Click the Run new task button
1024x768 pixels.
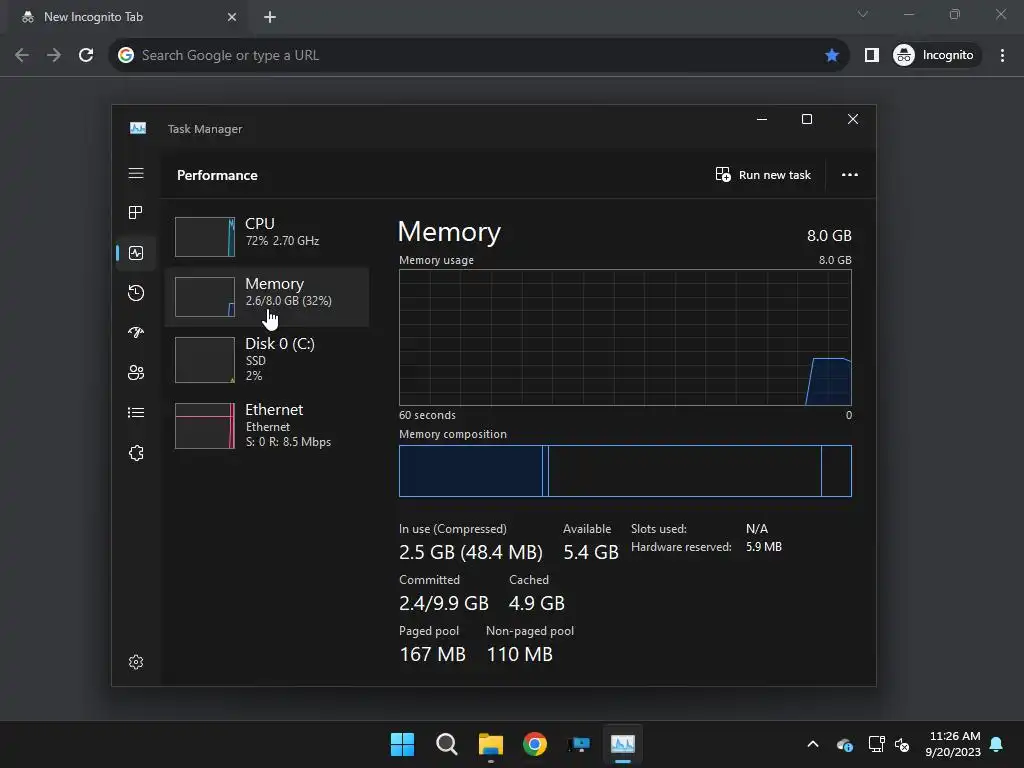tap(763, 175)
